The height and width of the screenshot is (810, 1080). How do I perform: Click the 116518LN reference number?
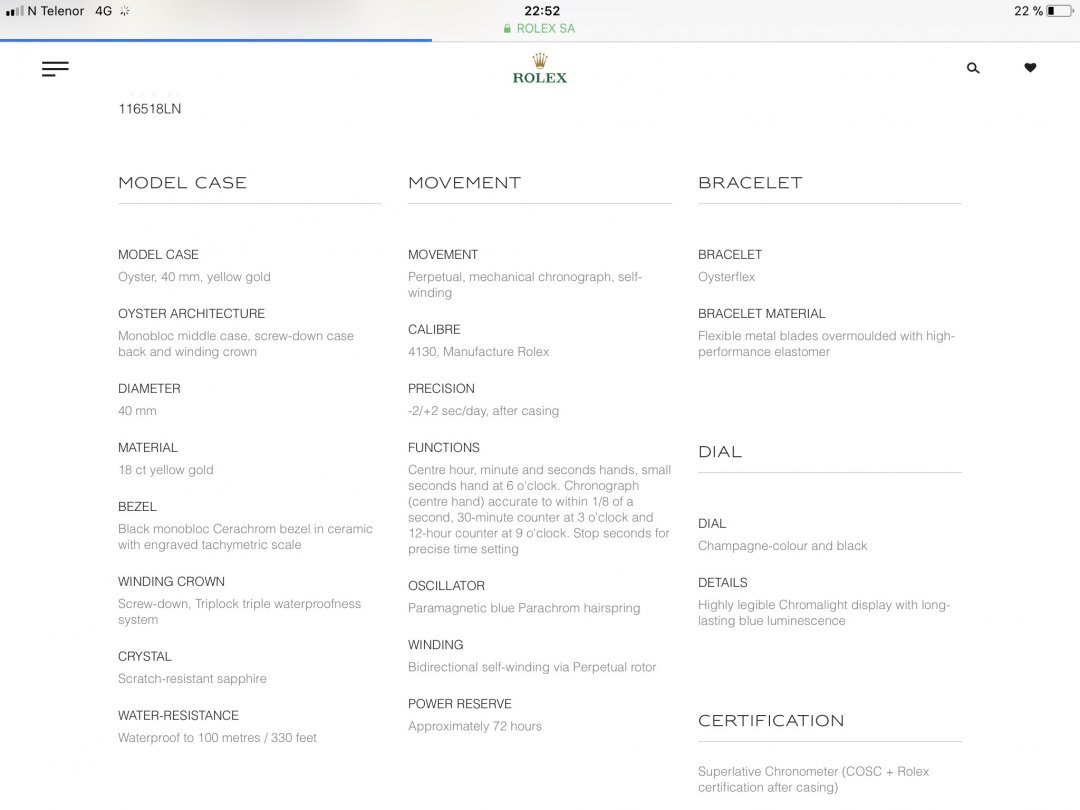(x=150, y=109)
